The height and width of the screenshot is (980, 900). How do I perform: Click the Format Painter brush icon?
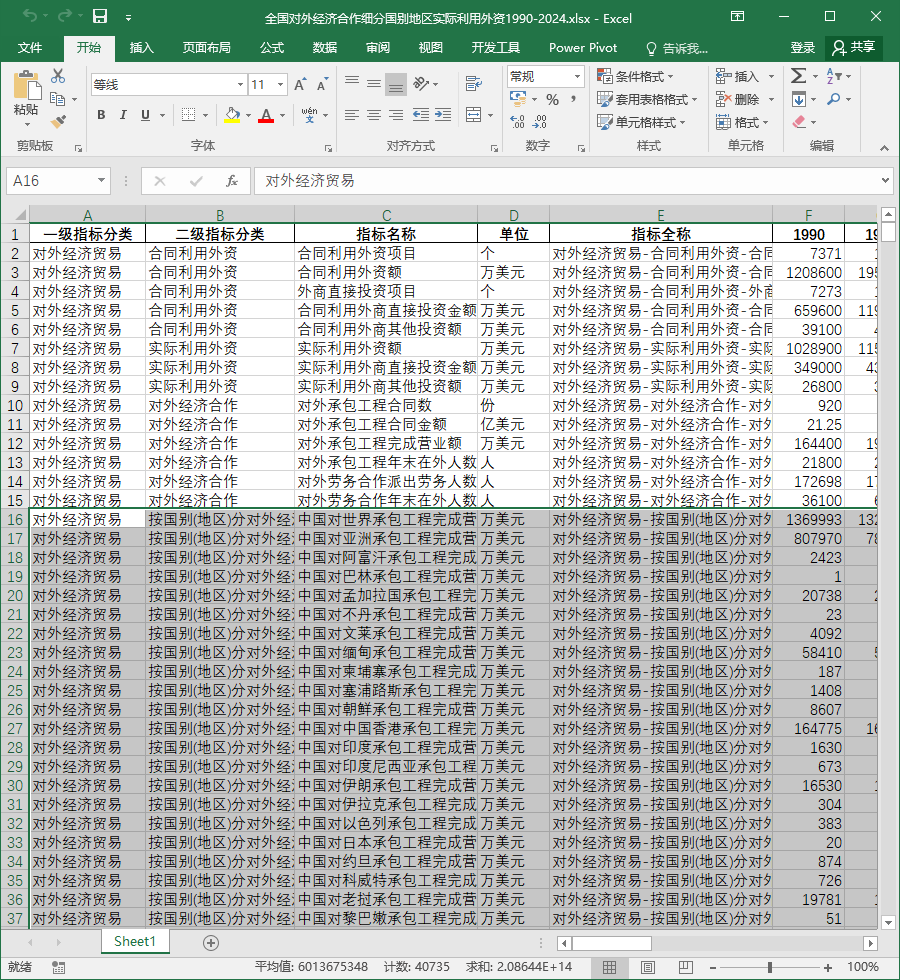pyautogui.click(x=58, y=122)
